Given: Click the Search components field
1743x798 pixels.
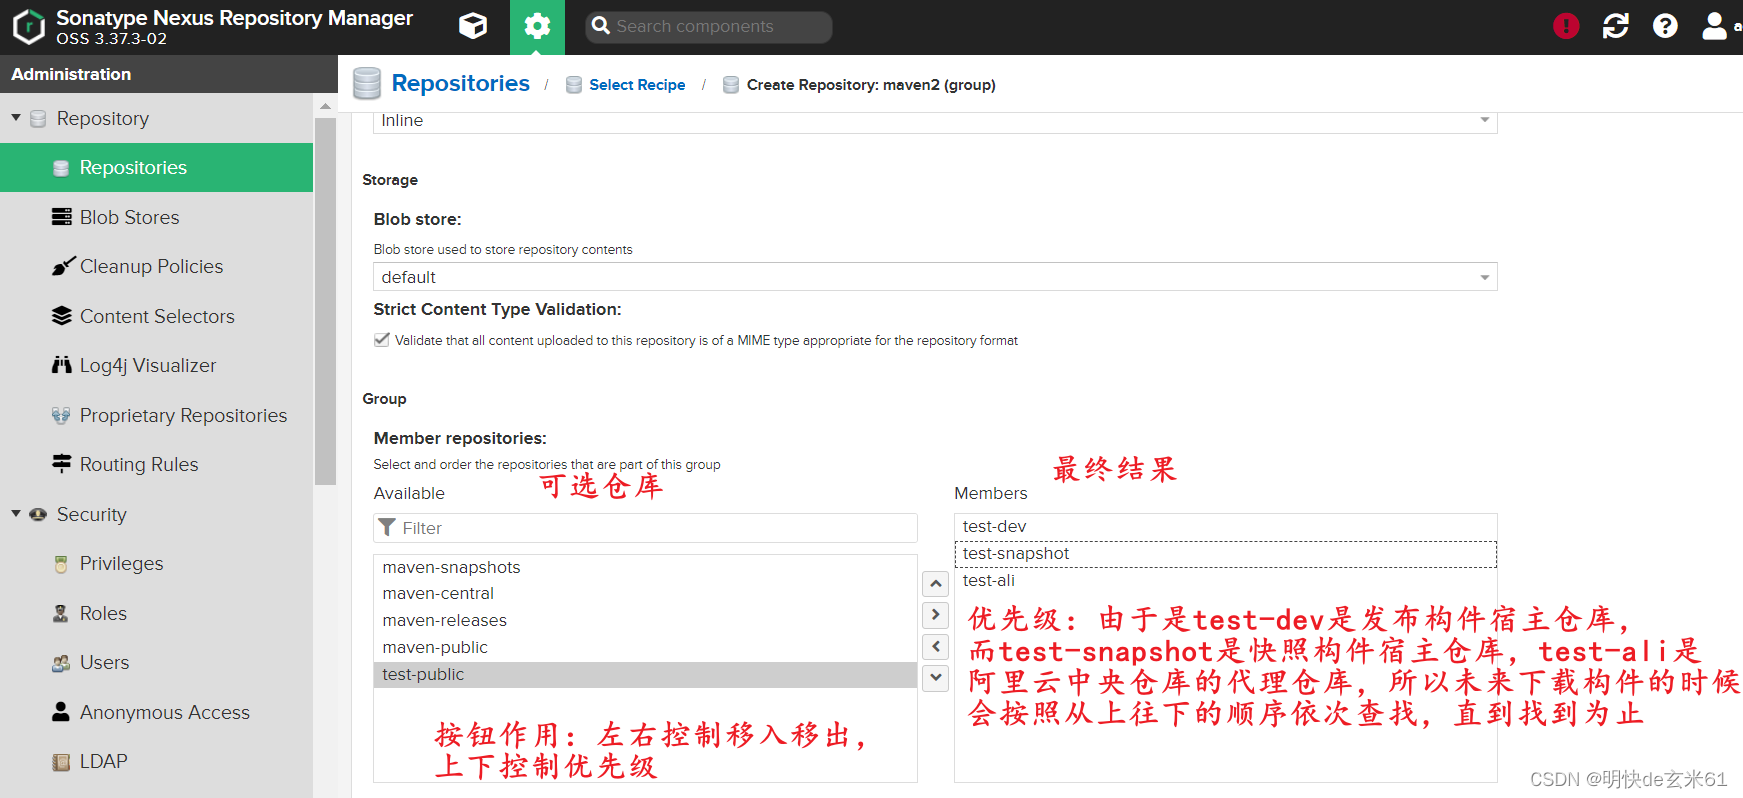Looking at the screenshot, I should (709, 27).
